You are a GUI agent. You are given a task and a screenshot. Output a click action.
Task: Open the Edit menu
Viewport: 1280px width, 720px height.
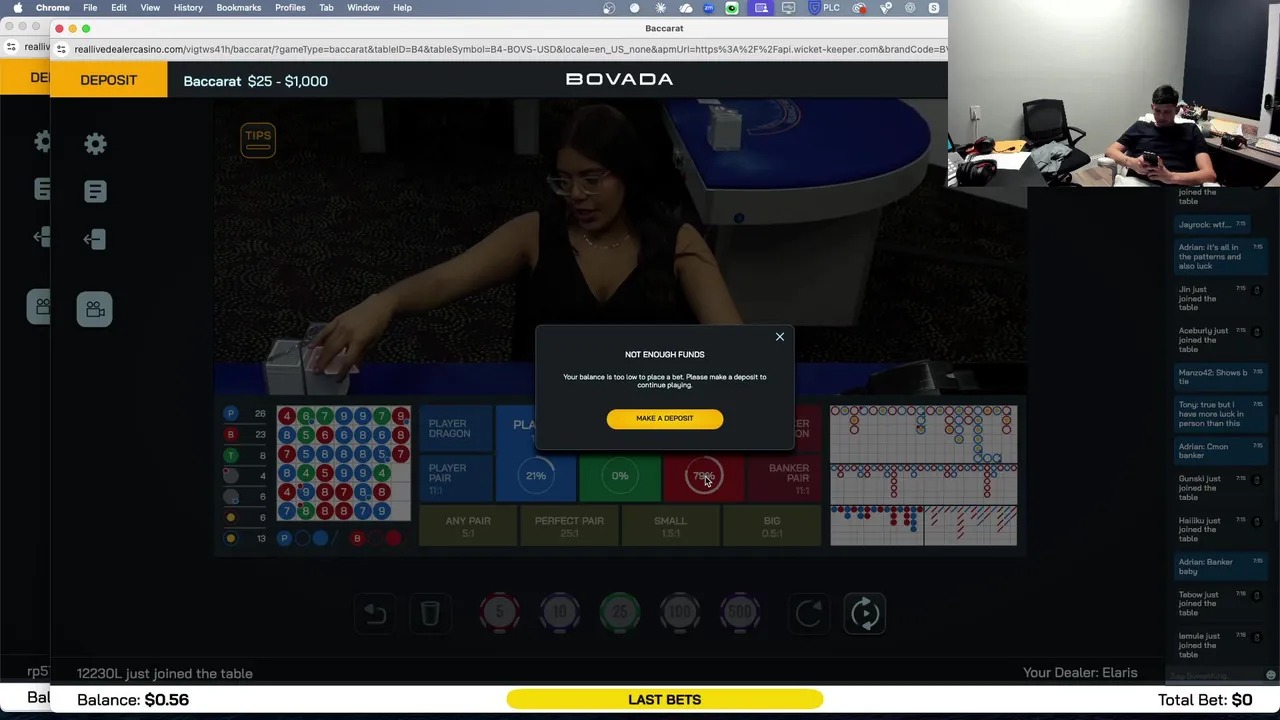pyautogui.click(x=119, y=8)
